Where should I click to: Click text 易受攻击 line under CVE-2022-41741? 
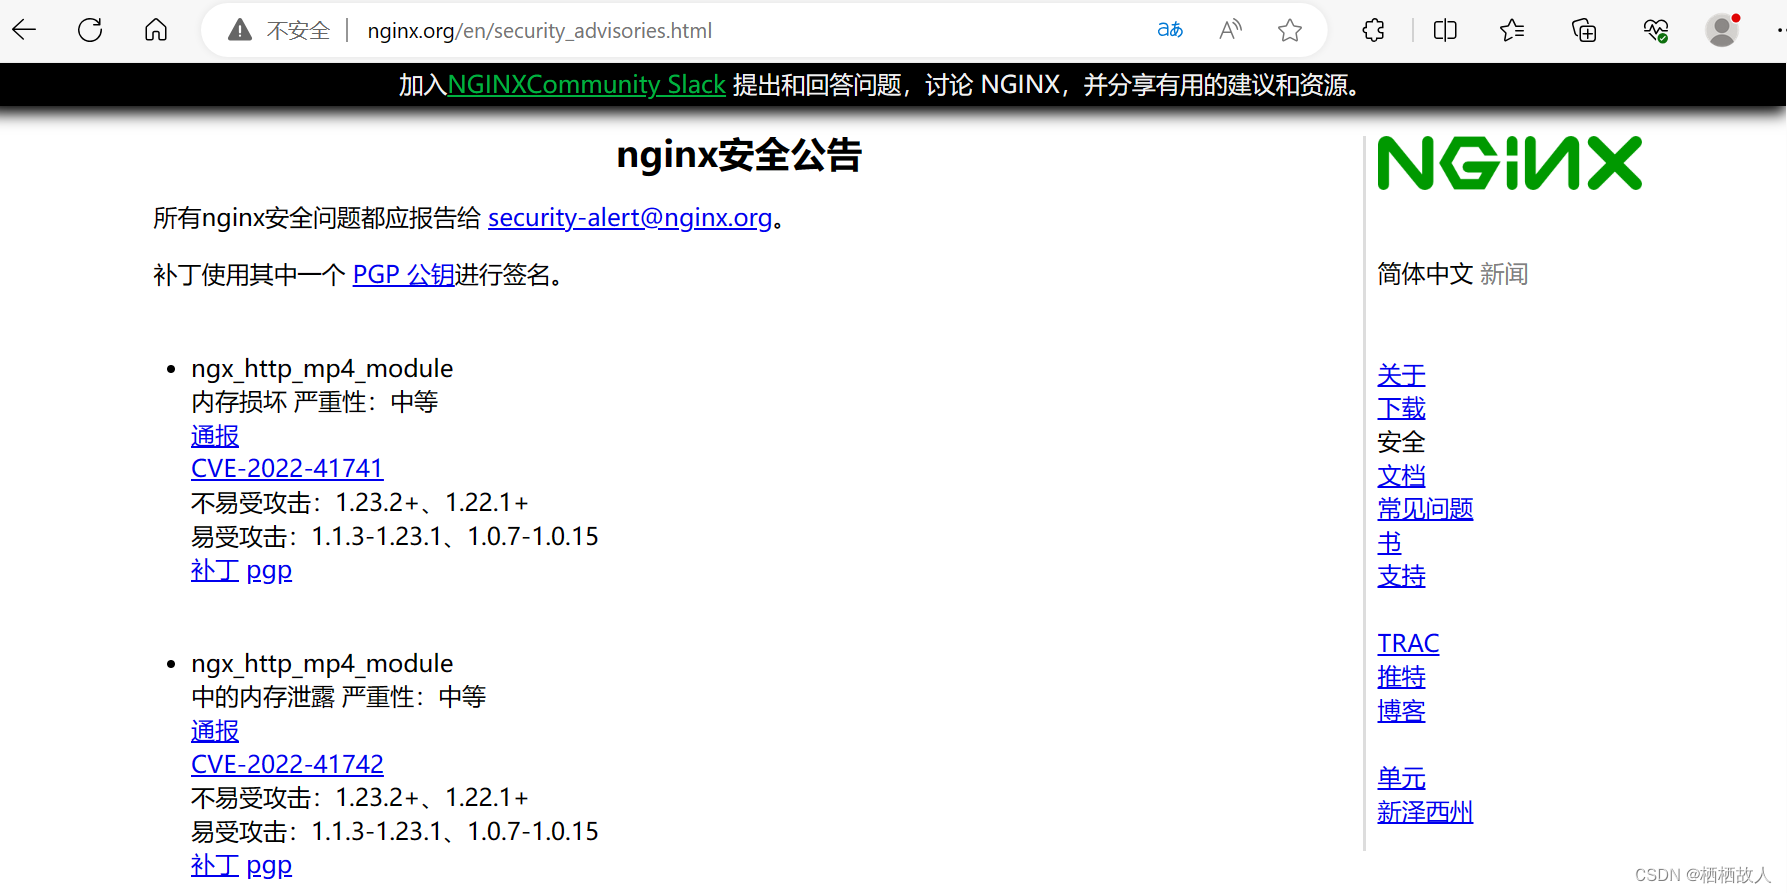pos(395,537)
